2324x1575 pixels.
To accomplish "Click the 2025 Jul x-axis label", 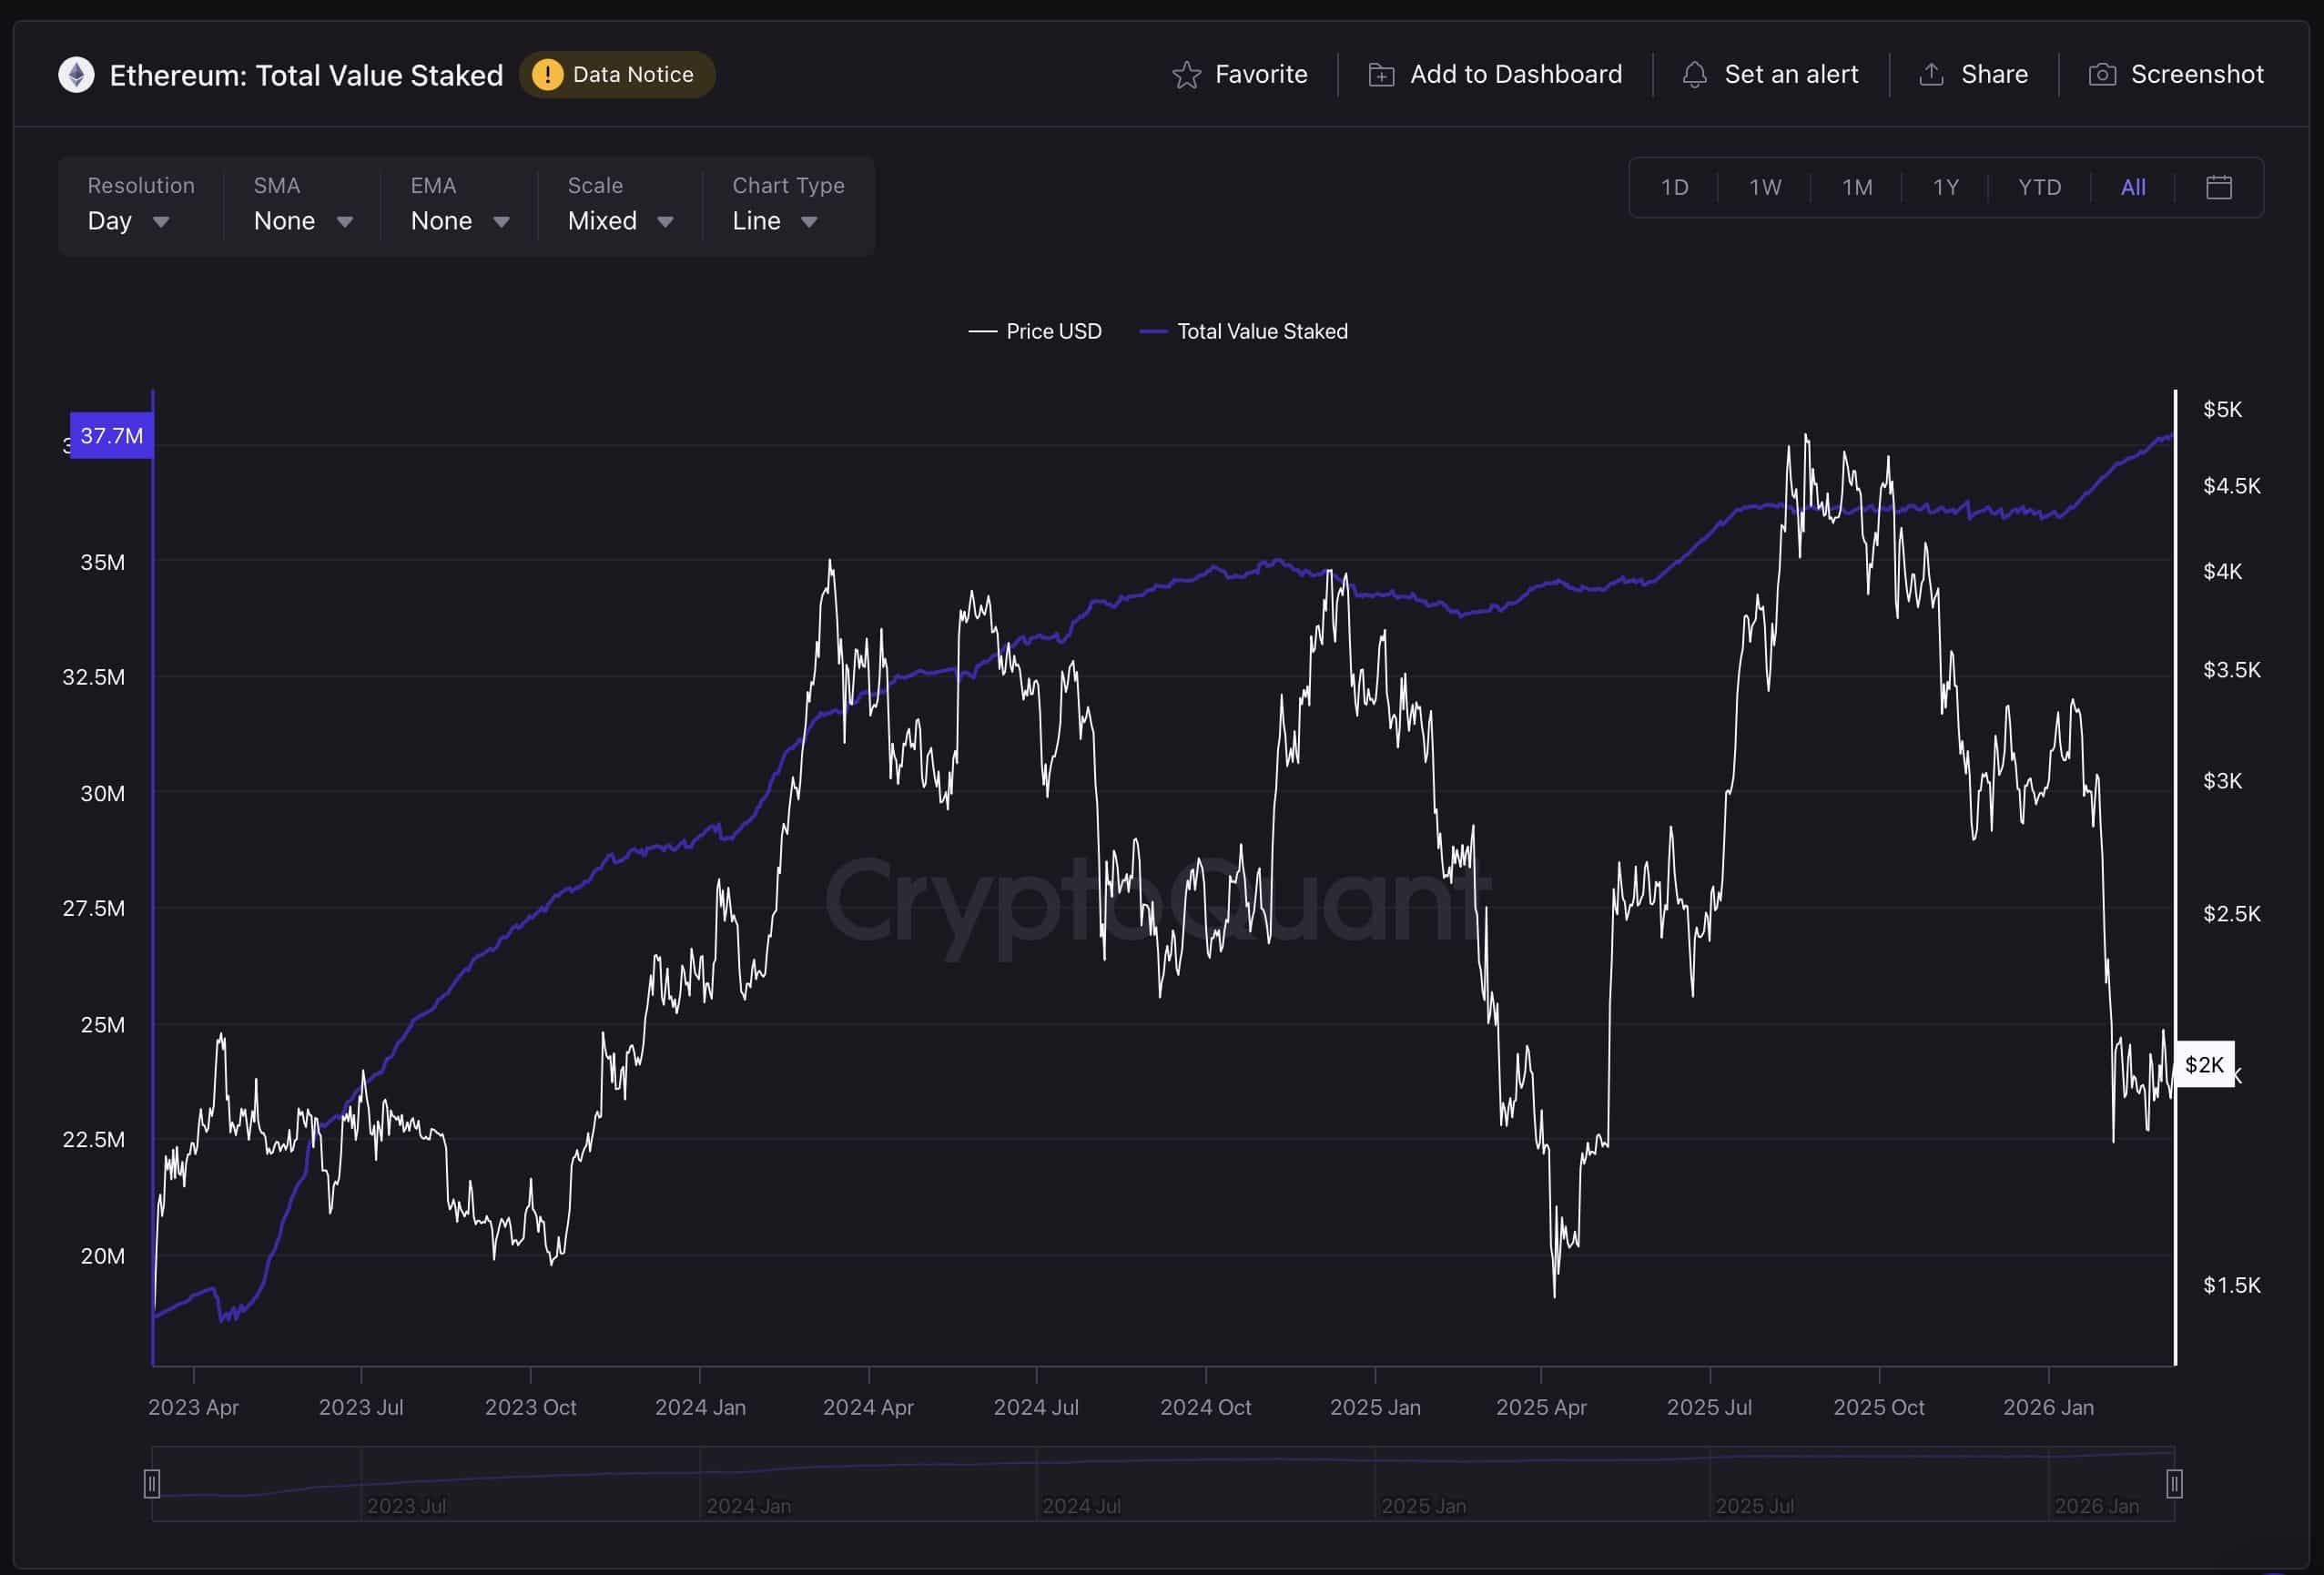I will point(1709,1407).
